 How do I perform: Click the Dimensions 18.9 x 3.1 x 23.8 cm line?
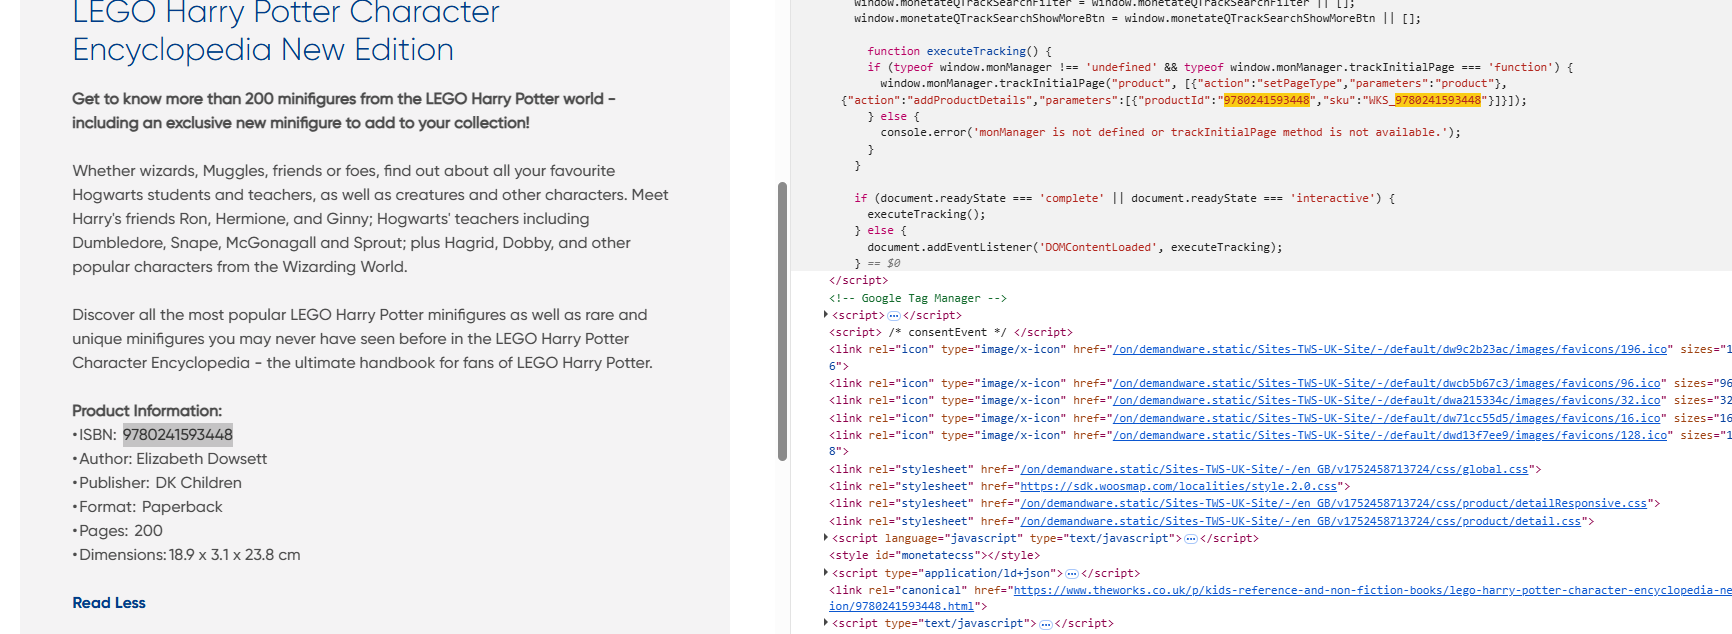186,554
